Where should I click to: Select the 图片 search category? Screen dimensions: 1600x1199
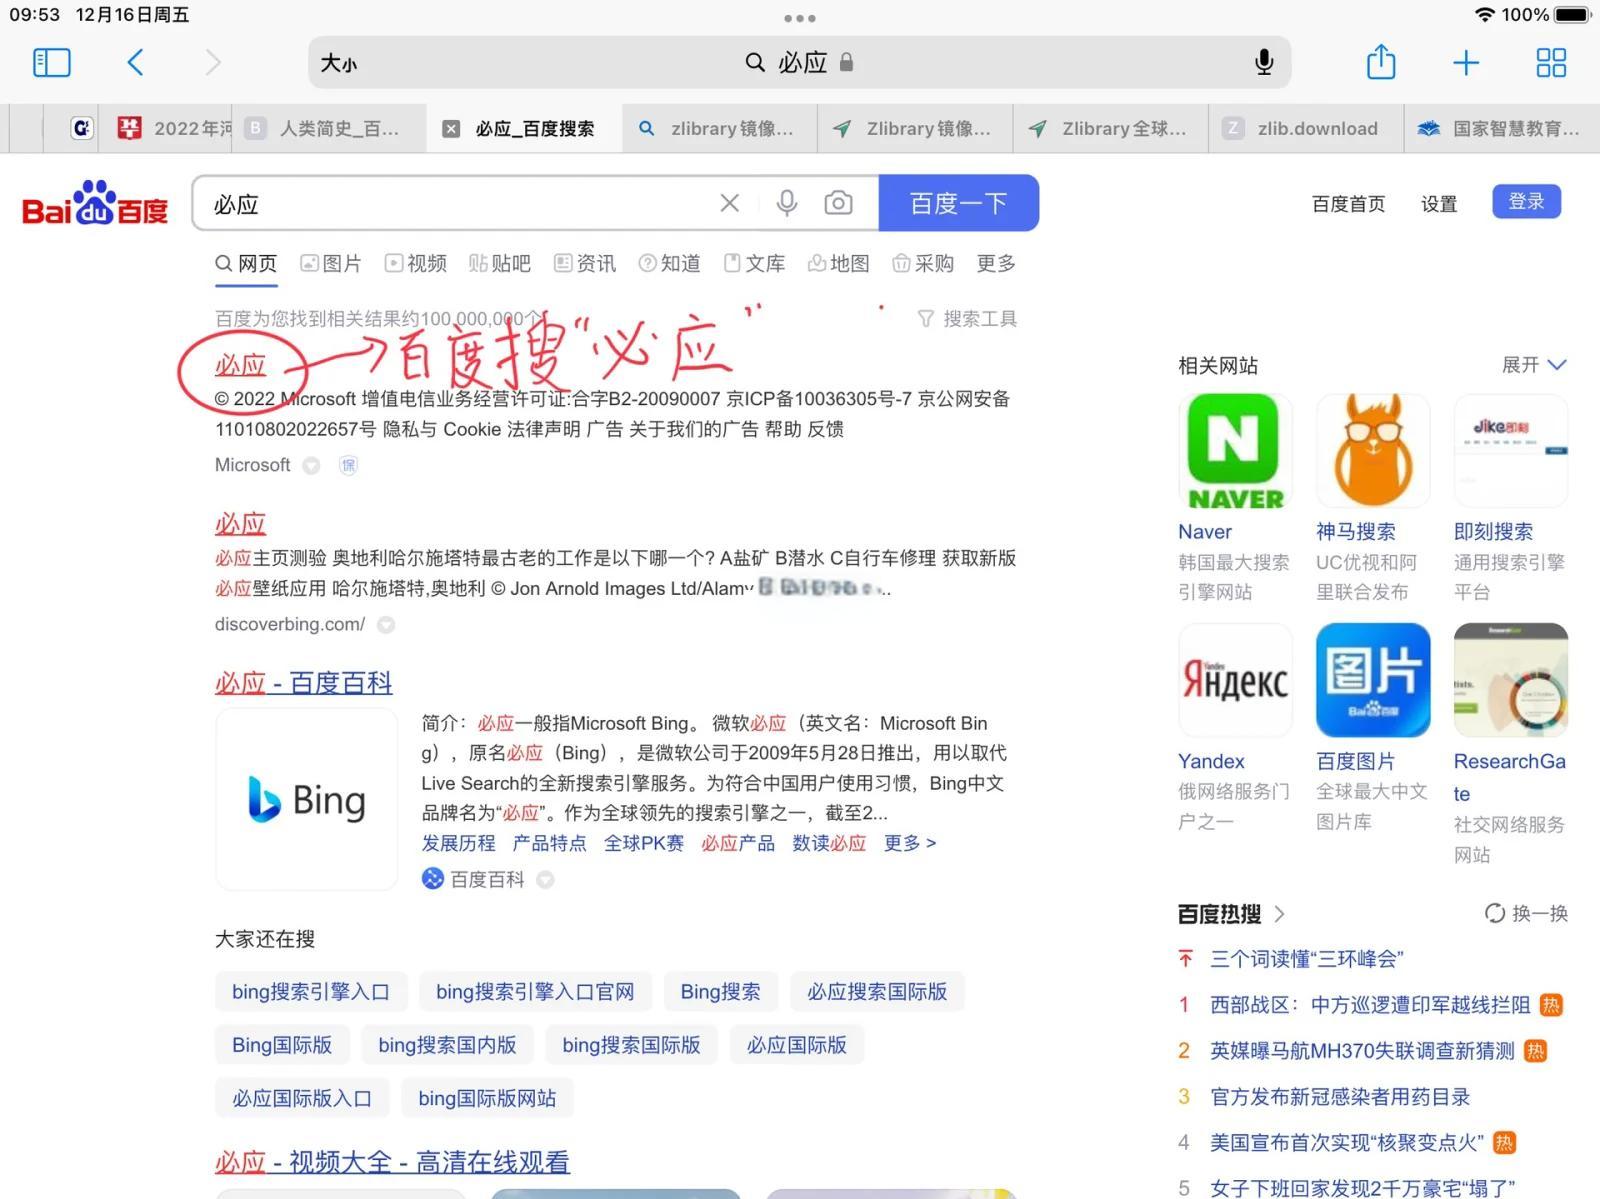coord(331,263)
